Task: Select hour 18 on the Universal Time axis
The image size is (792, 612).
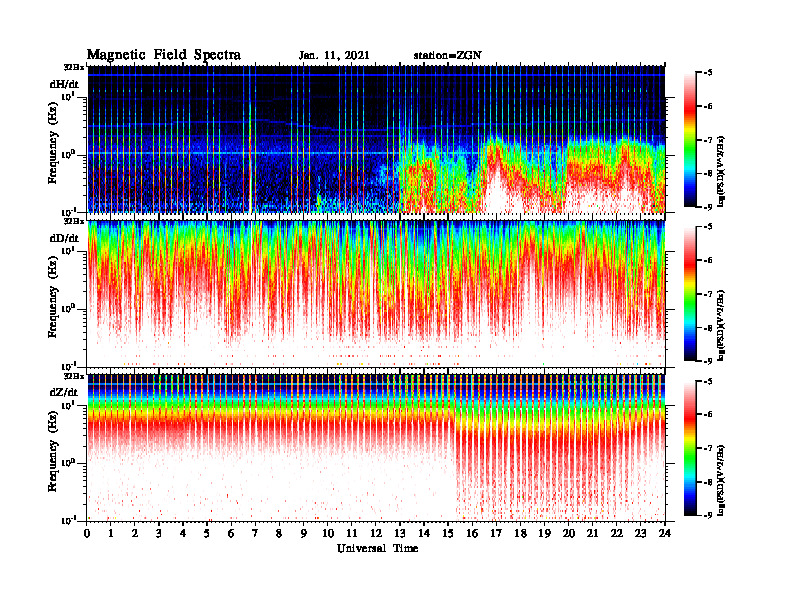Action: tap(520, 534)
